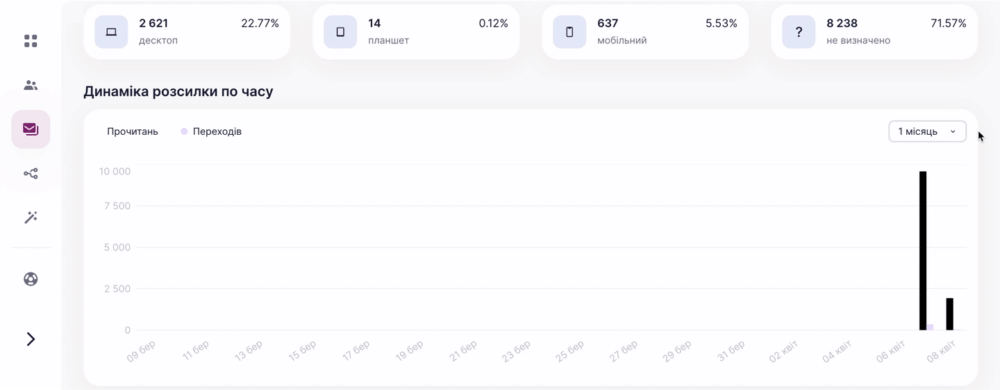Click the small purple bar in chart
The height and width of the screenshot is (390, 1000).
[x=930, y=327]
